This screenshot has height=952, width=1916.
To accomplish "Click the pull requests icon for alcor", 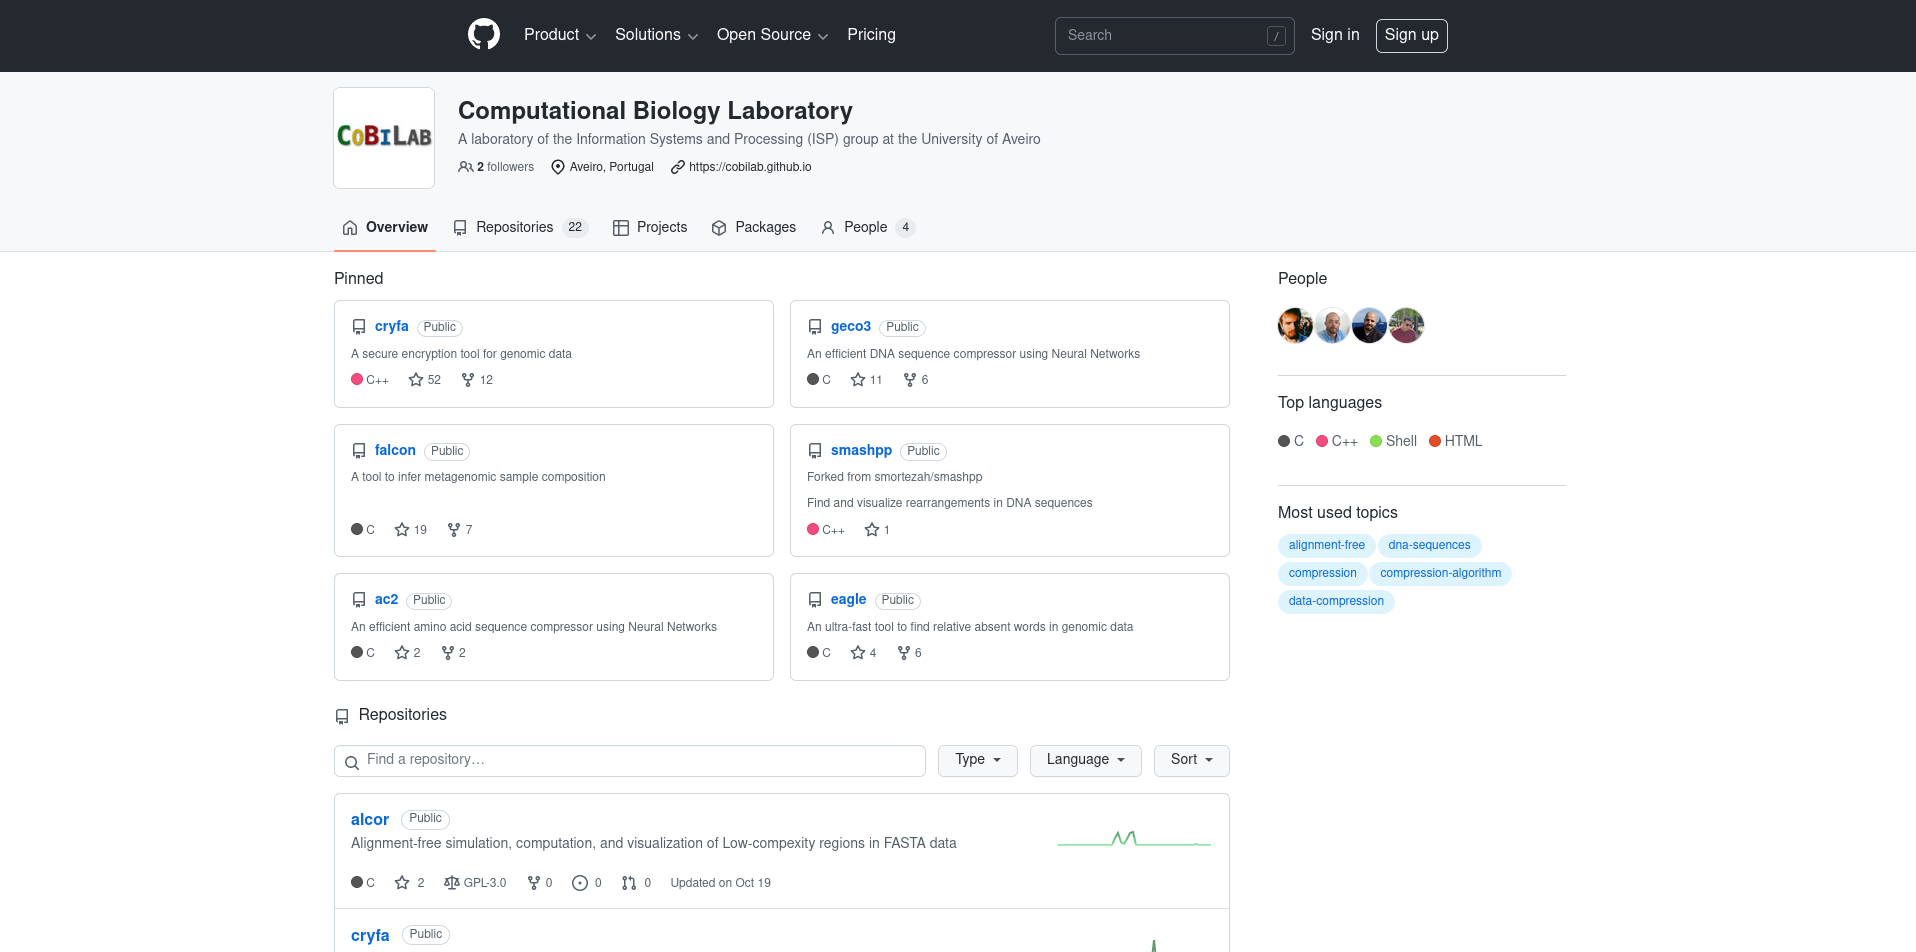I will pyautogui.click(x=629, y=883).
